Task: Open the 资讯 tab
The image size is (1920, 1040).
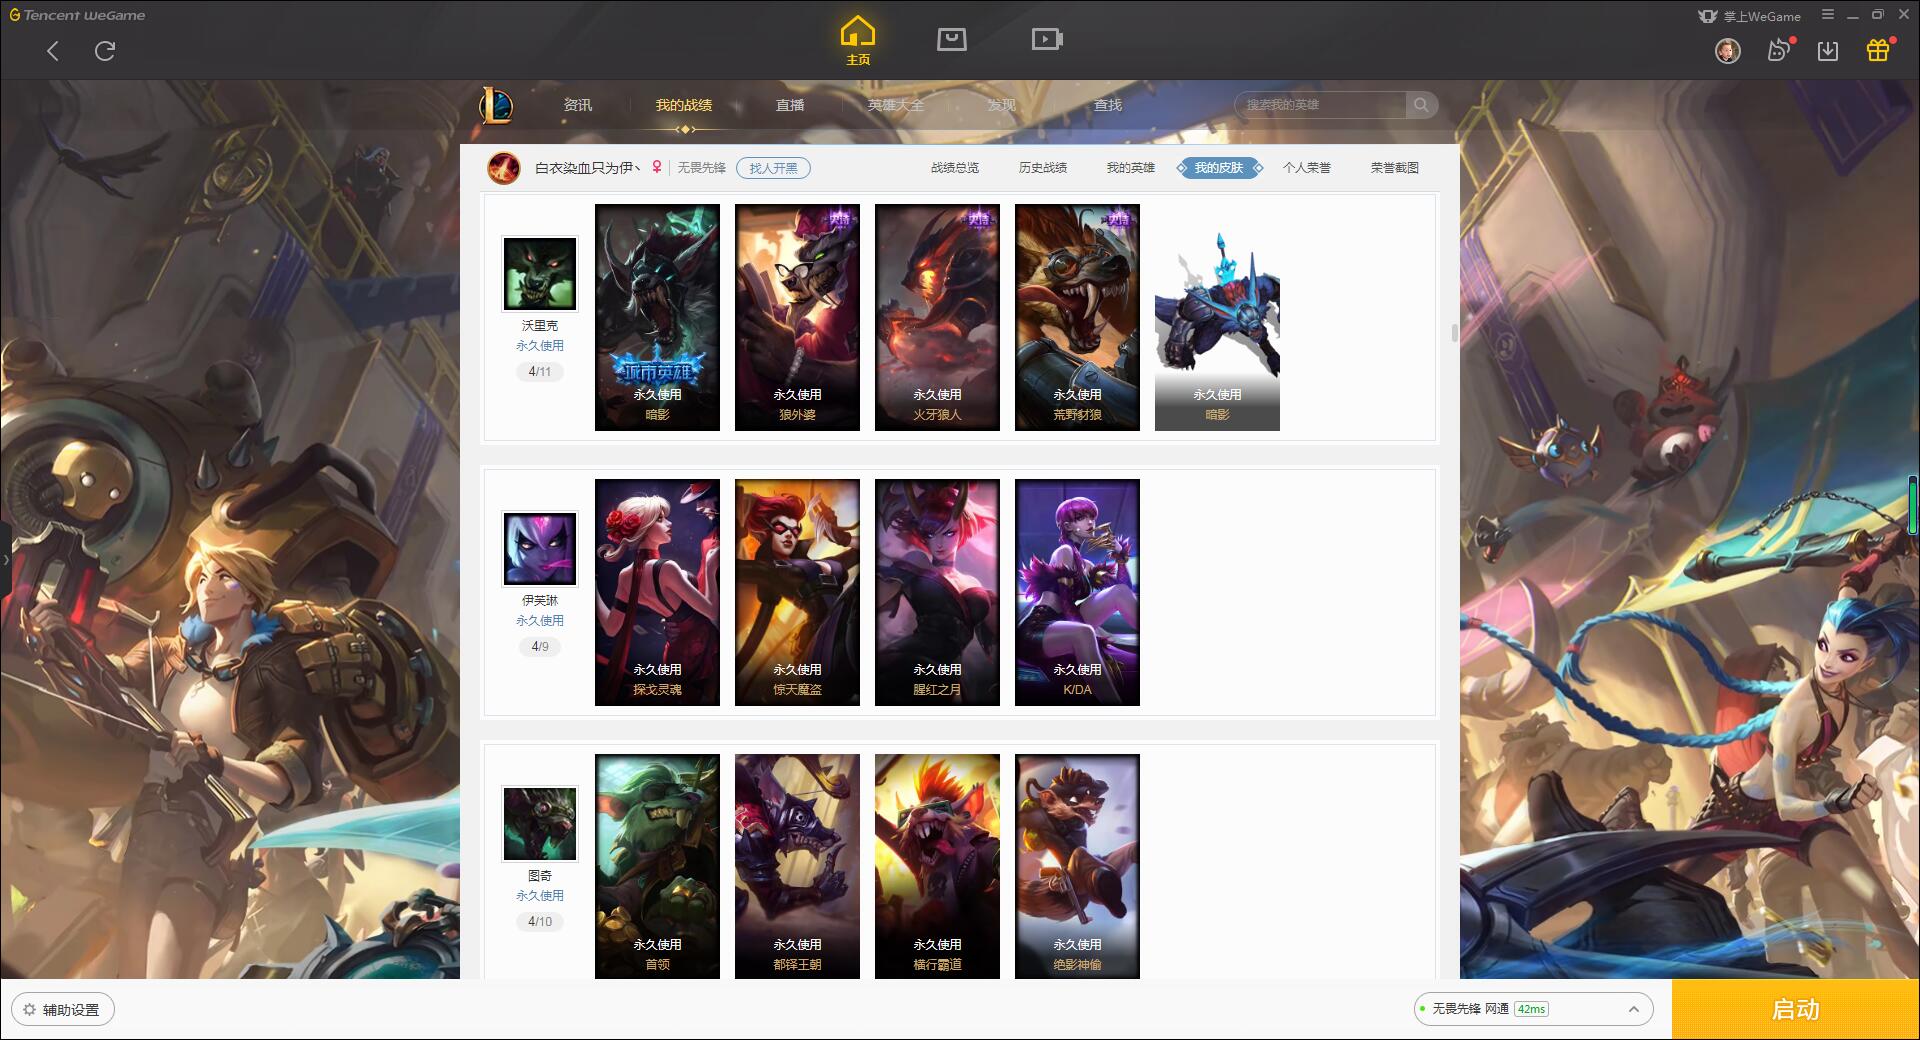Action: coord(577,105)
